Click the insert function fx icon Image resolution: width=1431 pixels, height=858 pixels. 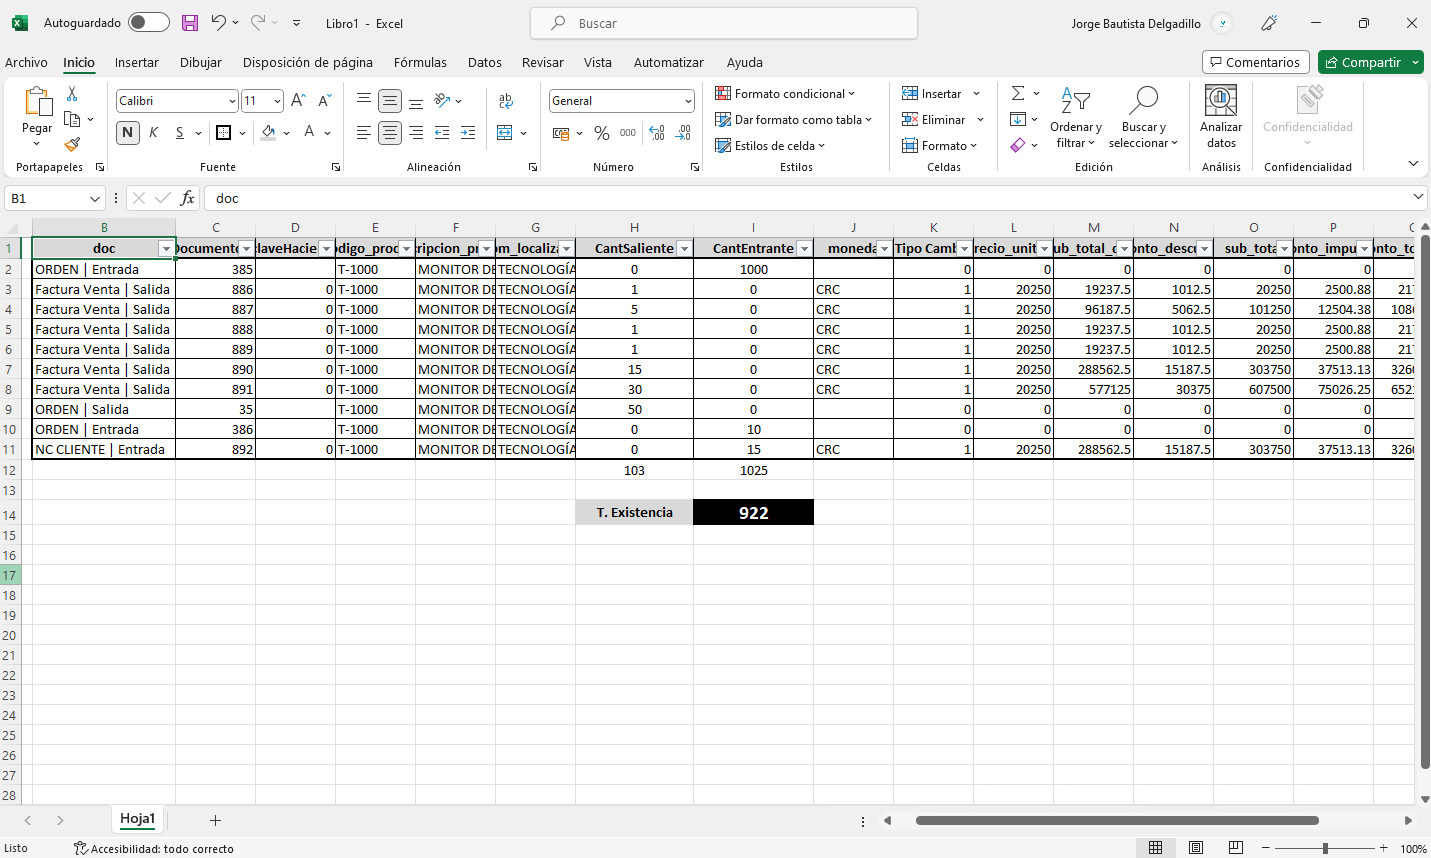coord(187,198)
